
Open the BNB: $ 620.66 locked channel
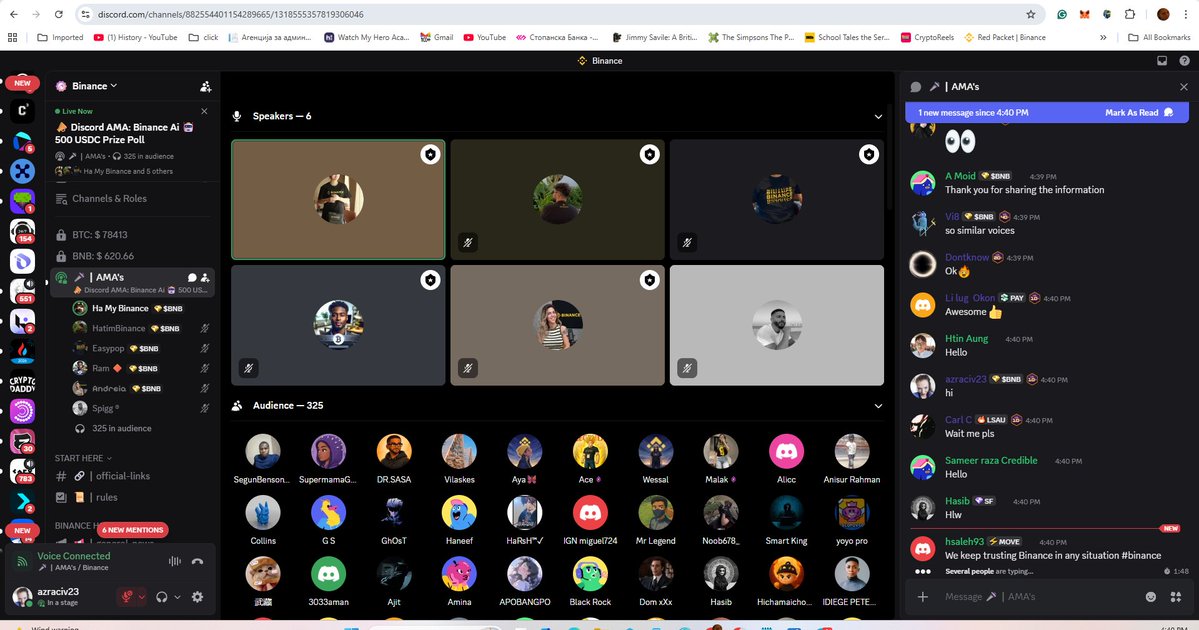(x=102, y=256)
